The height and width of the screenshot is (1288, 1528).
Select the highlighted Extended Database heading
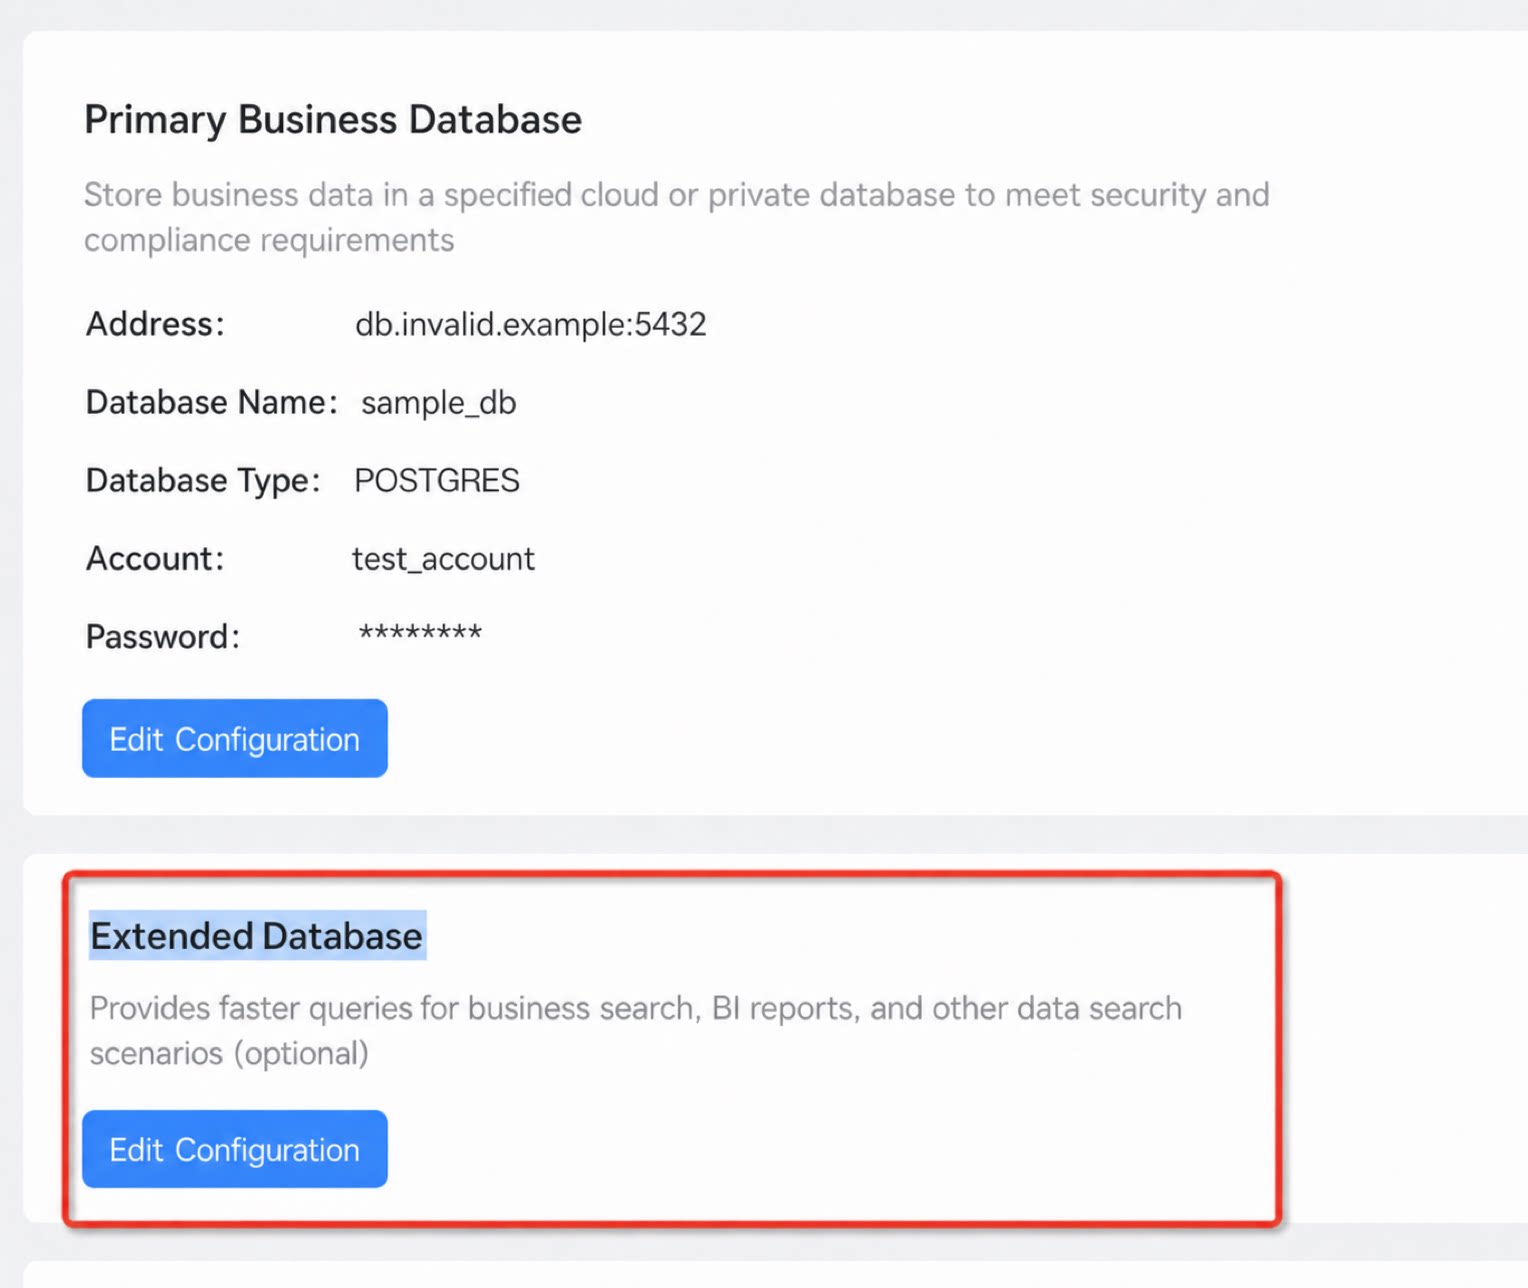[257, 936]
